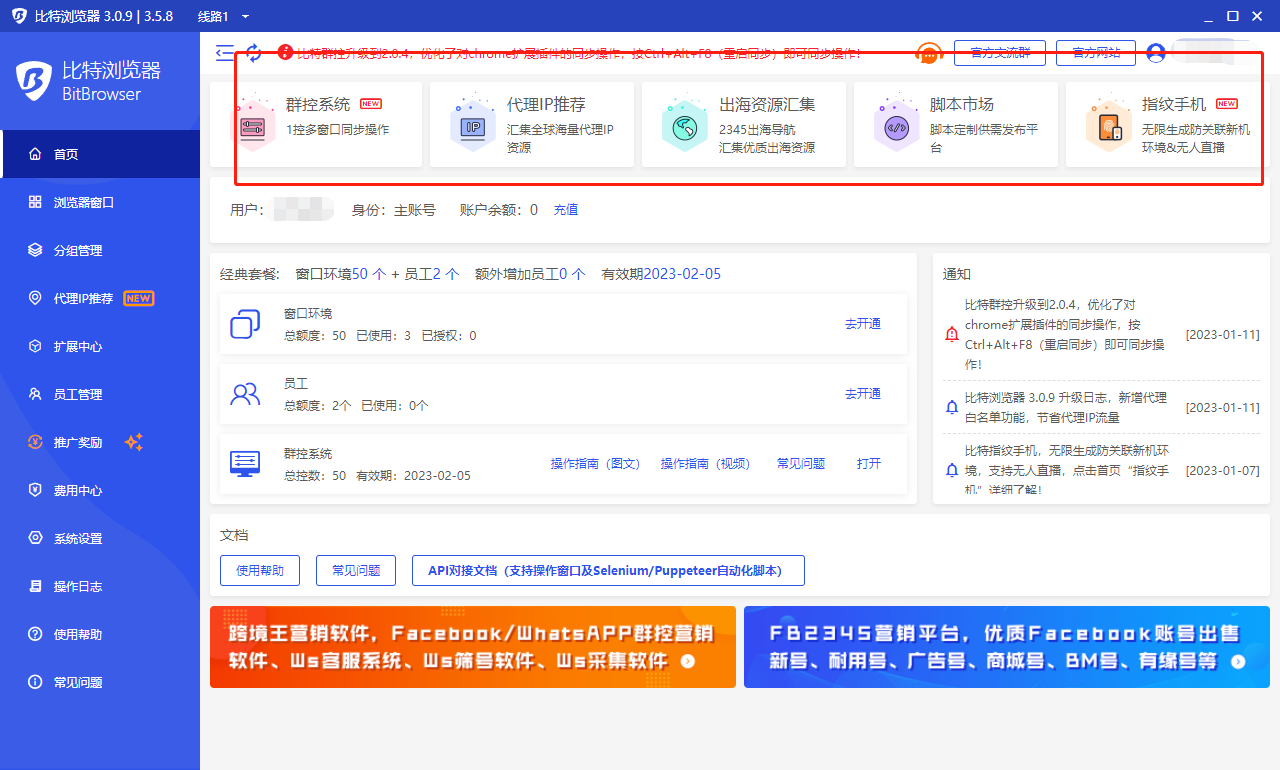The width and height of the screenshot is (1280, 770).
Task: Open 常见问题 in the sidebar menu
Action: [100, 682]
